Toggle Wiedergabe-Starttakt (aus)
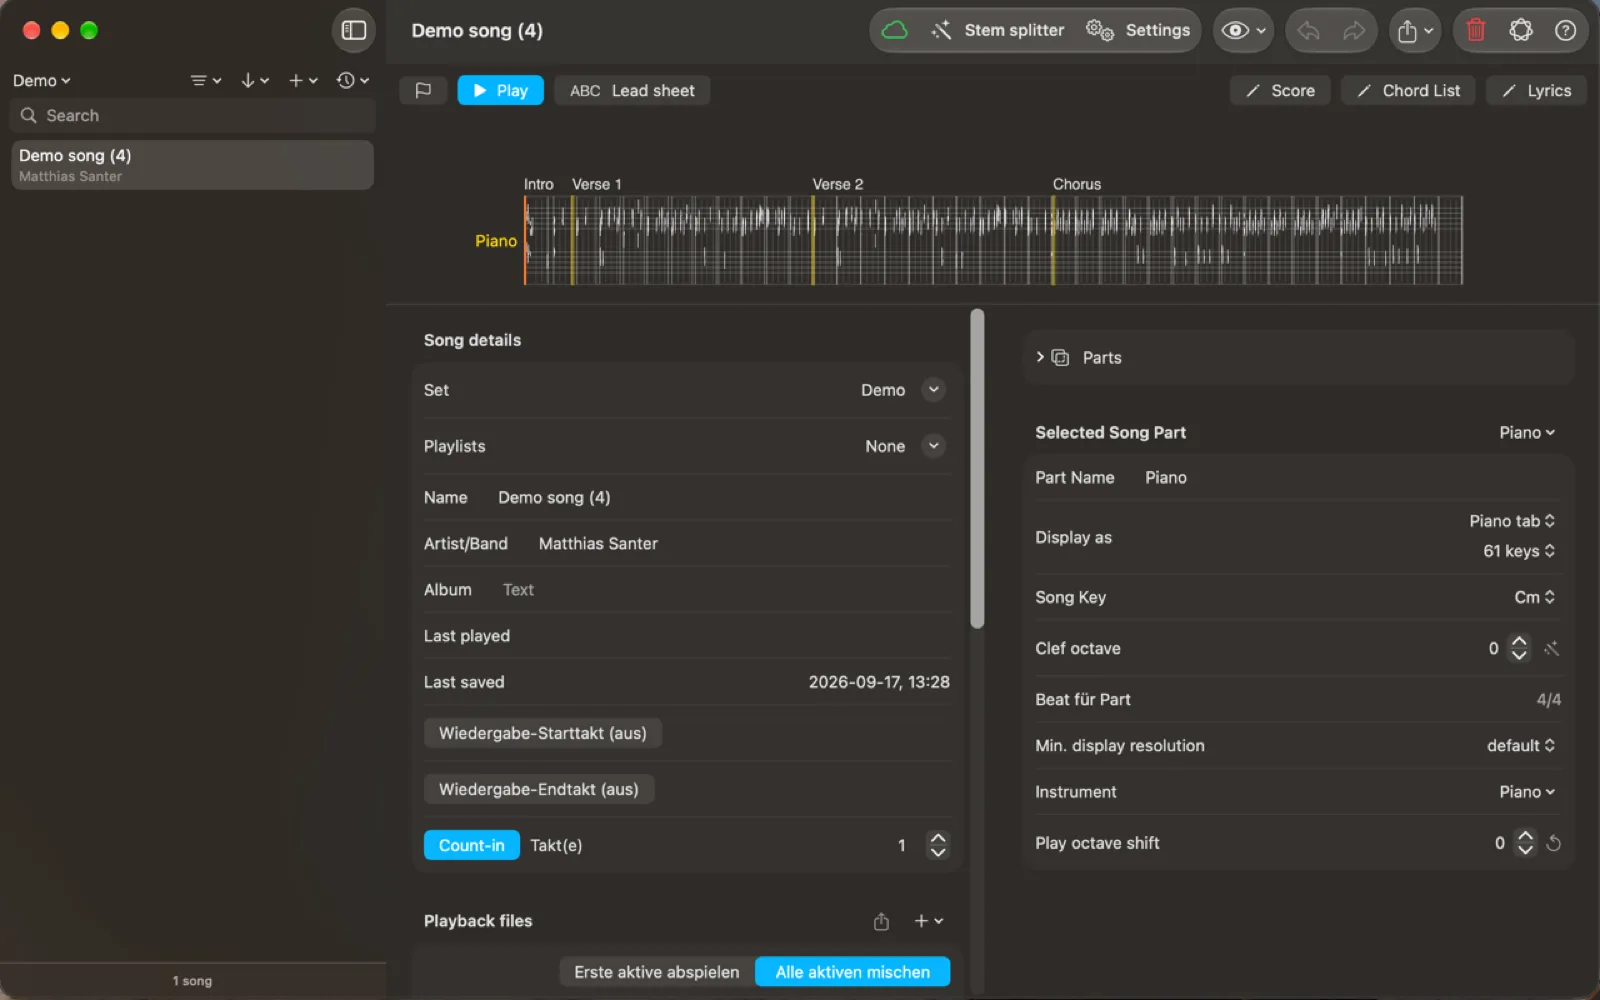This screenshot has height=1000, width=1600. click(543, 733)
